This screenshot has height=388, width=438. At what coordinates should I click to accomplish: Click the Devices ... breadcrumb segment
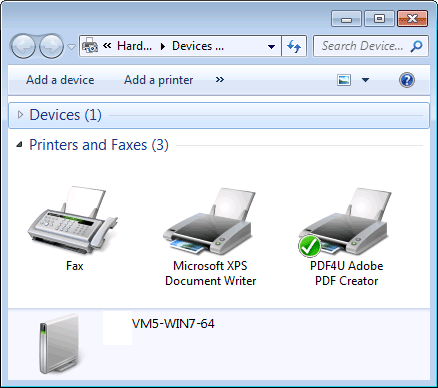[198, 46]
